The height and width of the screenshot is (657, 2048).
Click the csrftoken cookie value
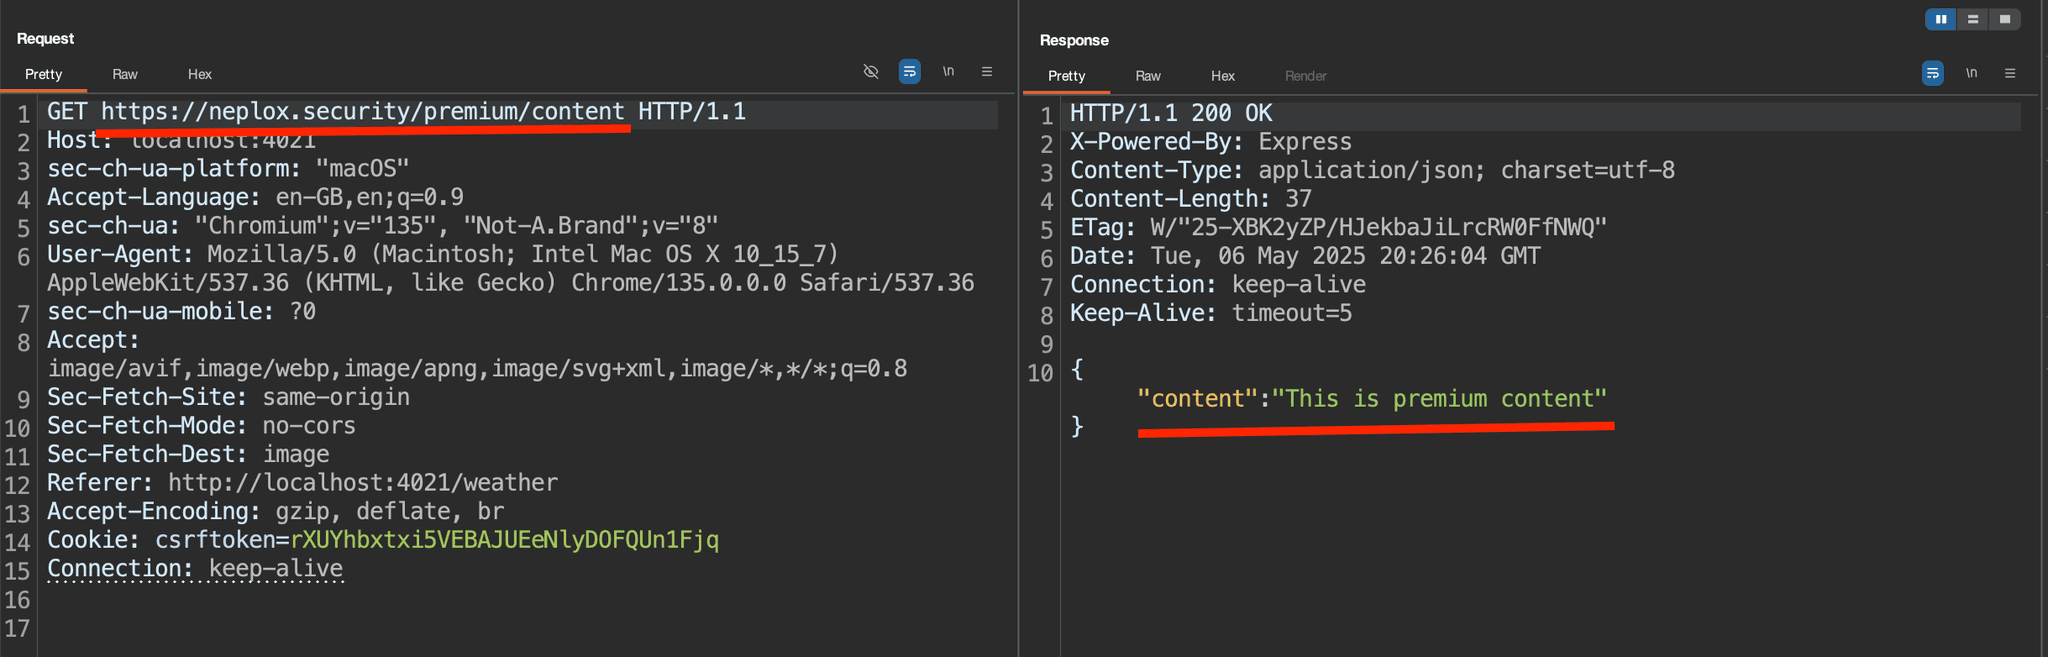click(x=504, y=540)
